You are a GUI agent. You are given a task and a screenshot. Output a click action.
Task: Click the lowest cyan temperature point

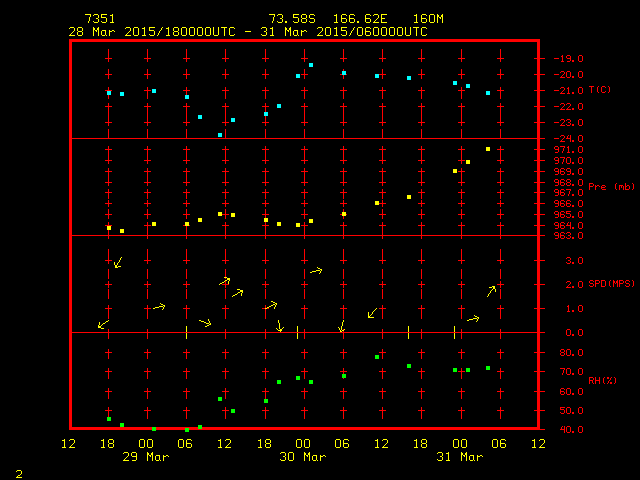tap(220, 134)
